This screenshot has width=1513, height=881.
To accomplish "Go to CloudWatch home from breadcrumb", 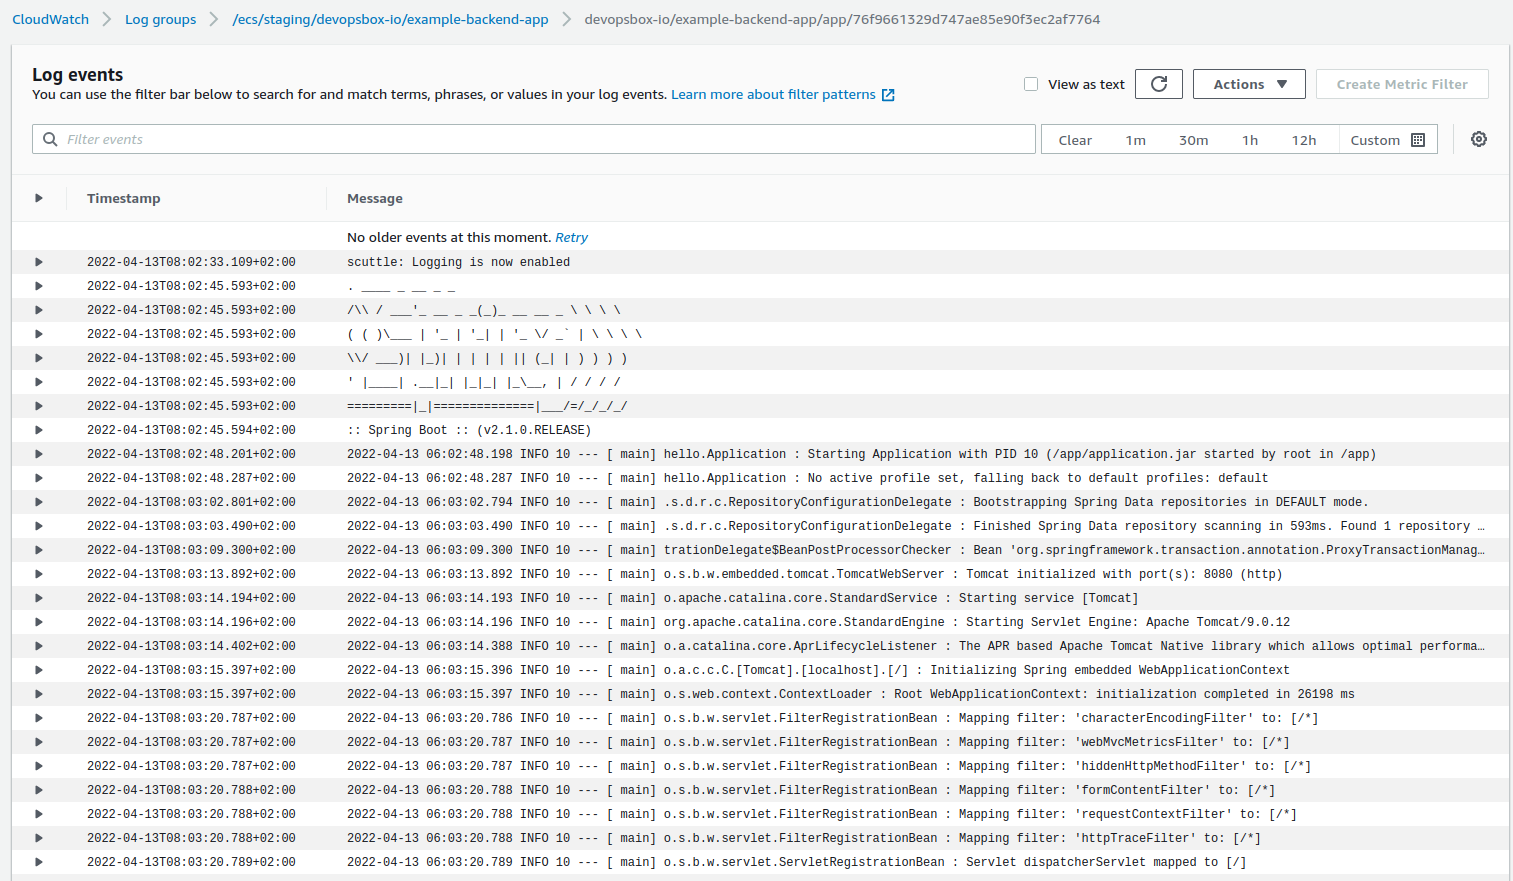I will 50,18.
